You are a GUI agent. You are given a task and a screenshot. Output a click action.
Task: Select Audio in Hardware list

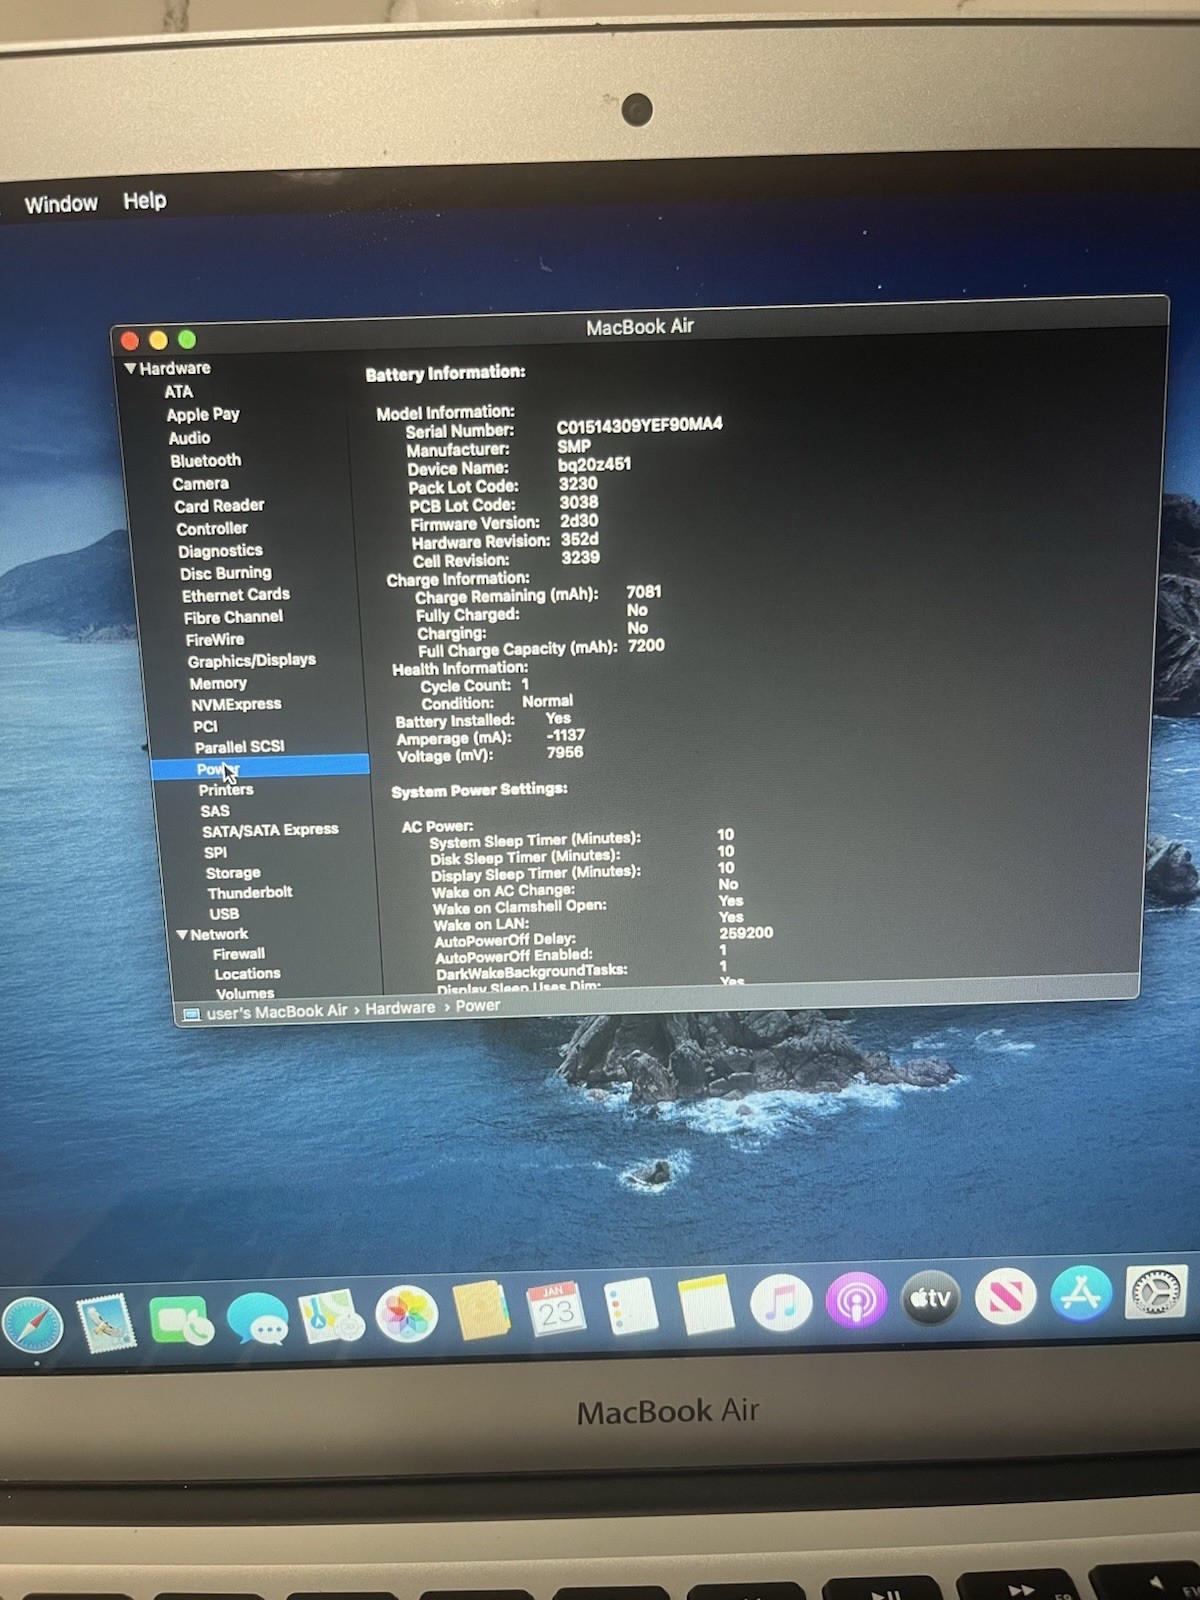tap(189, 437)
